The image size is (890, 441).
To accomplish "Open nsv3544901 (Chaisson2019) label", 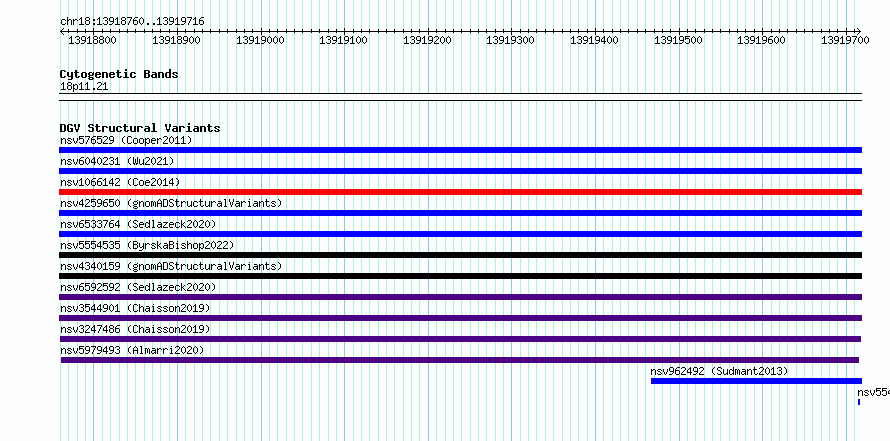I will pyautogui.click(x=135, y=308).
